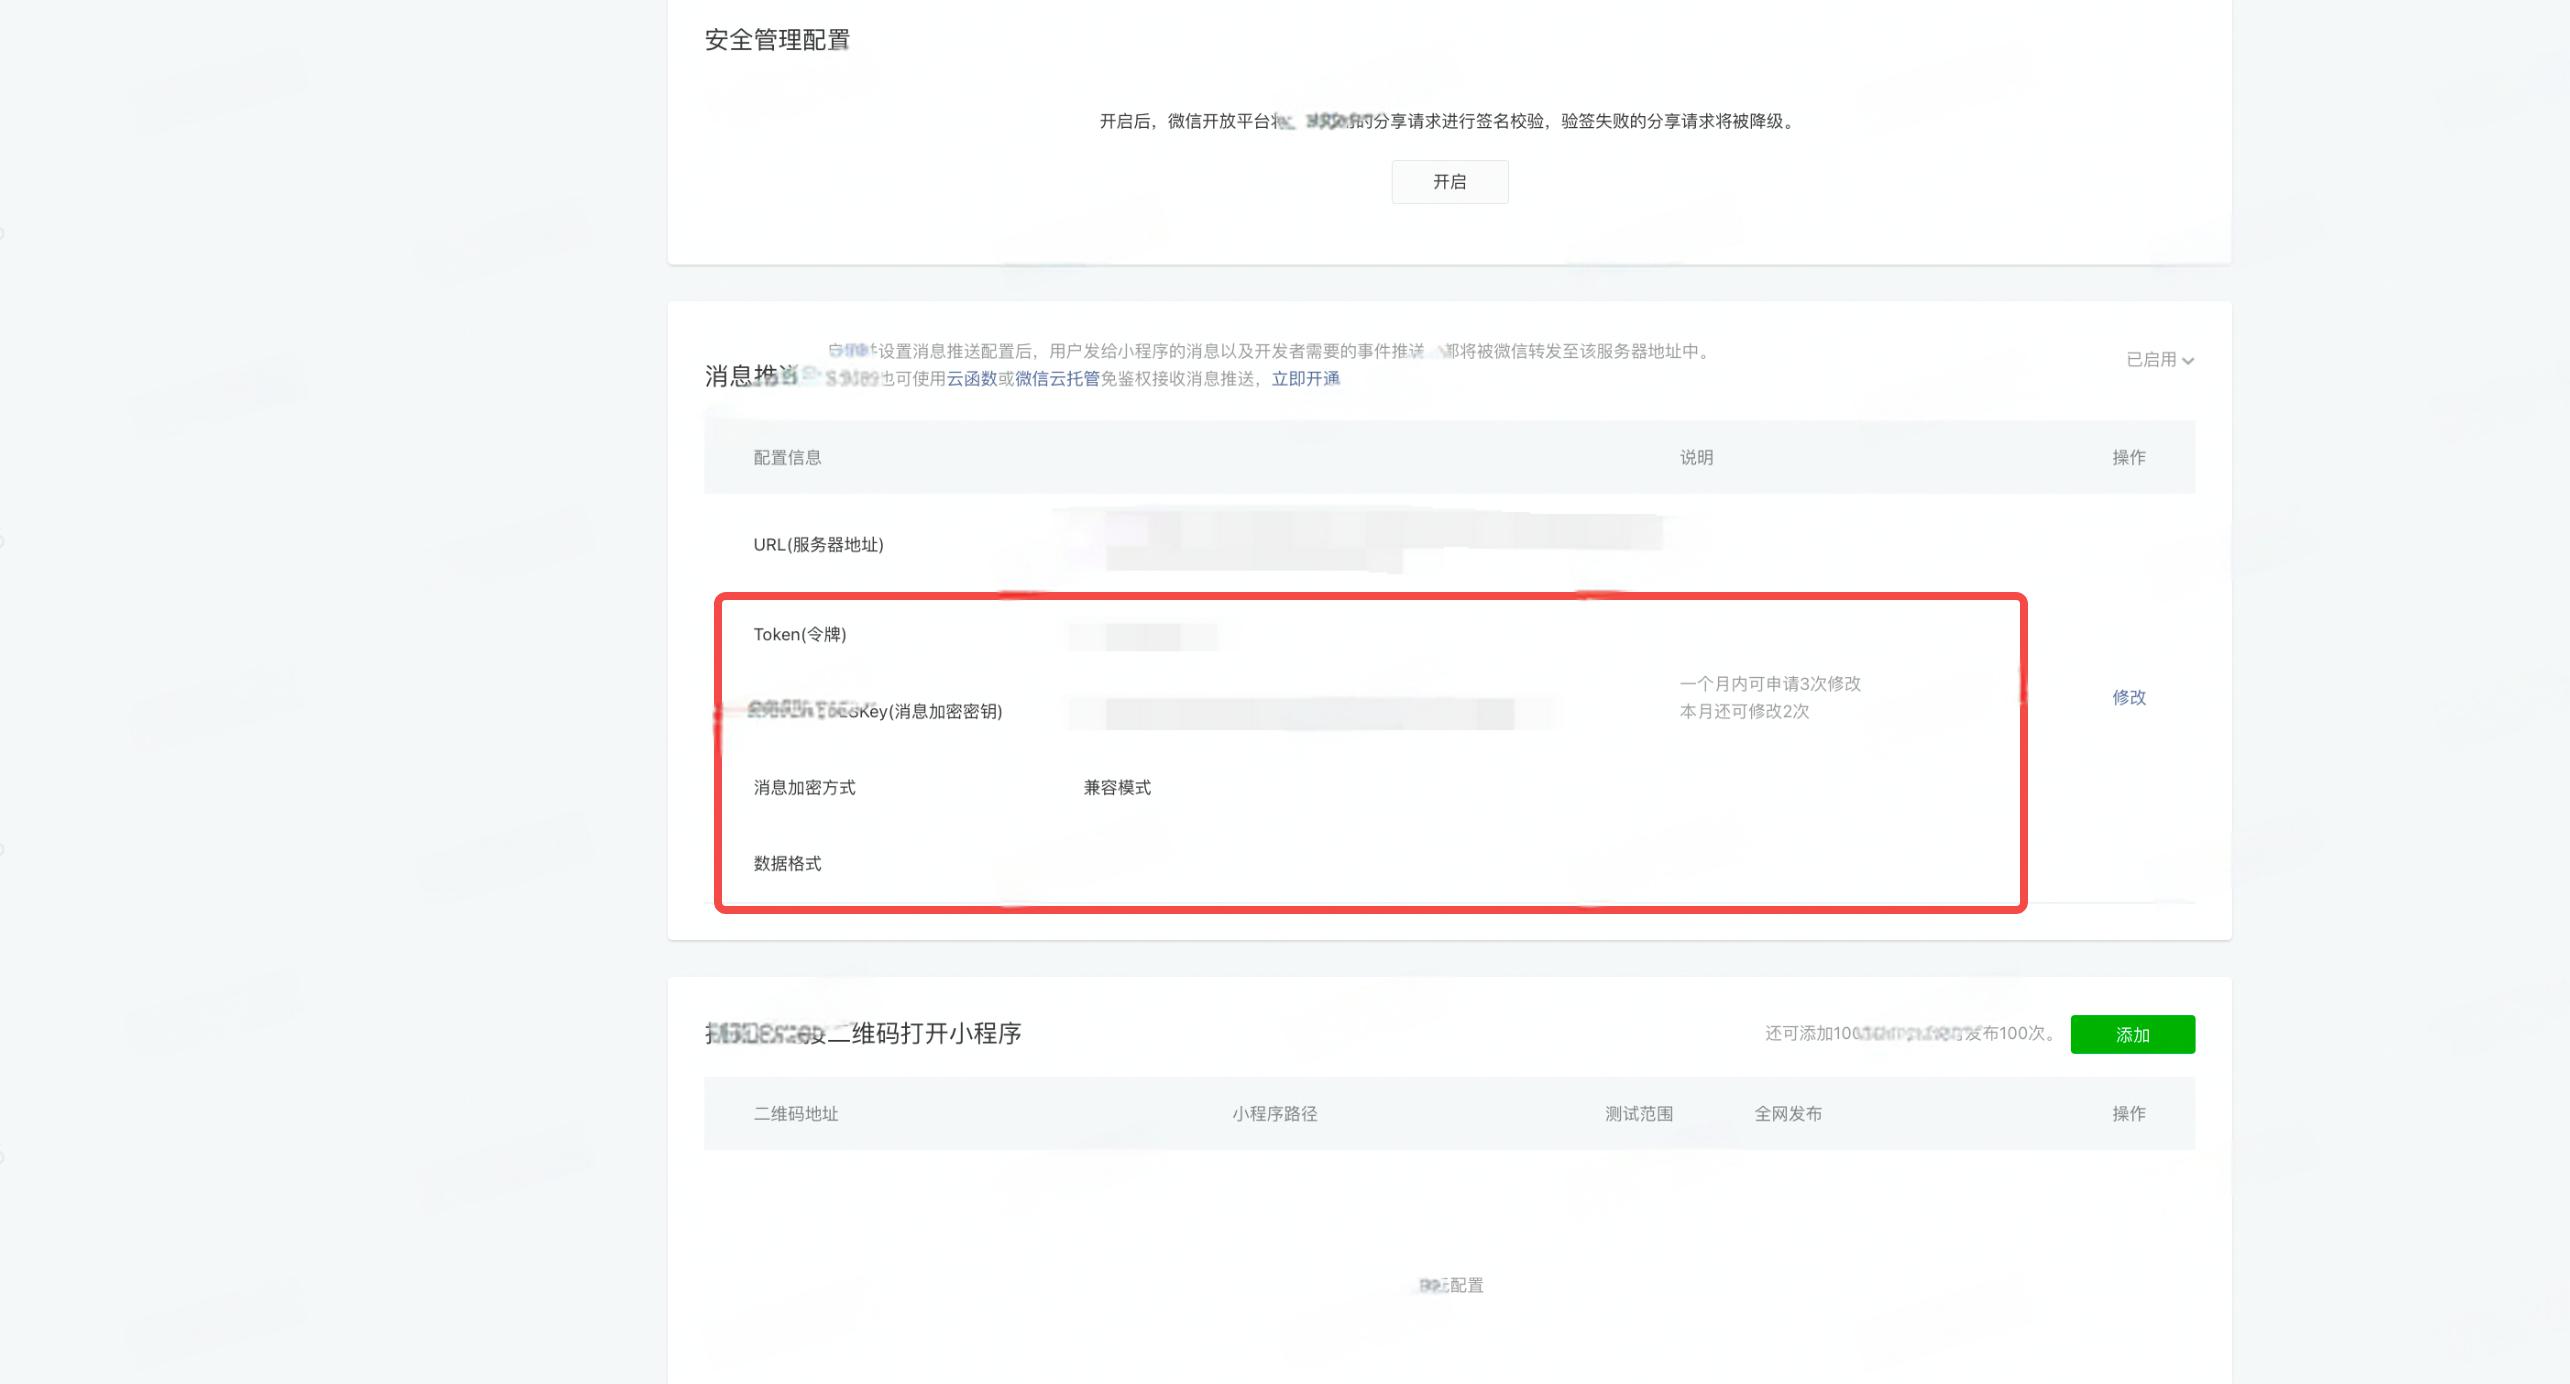Click the 开启 button under security settings
Screen dimensions: 2570x1384
coord(1449,182)
